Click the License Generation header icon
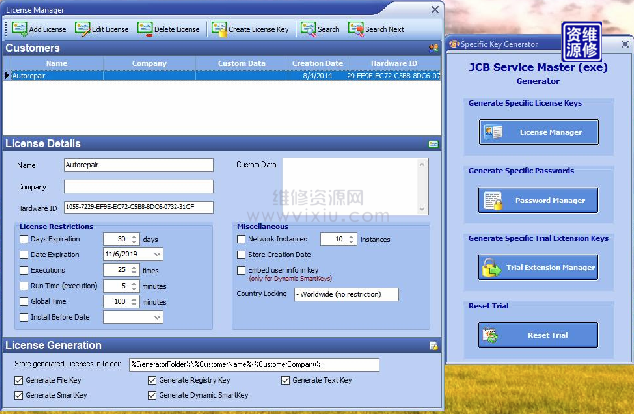 433,346
